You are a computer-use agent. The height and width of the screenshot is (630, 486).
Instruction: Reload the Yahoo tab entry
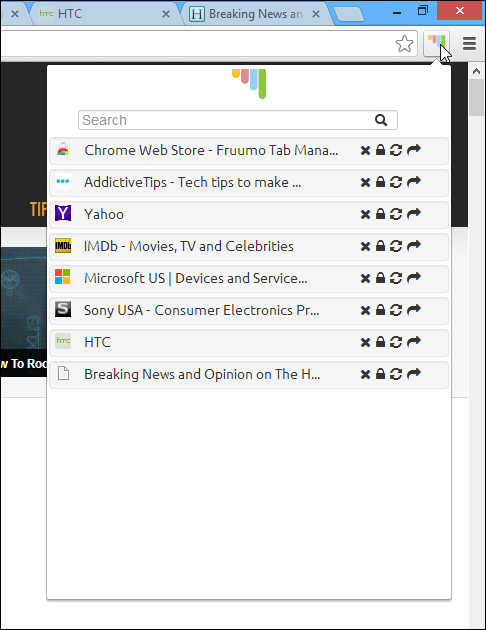(396, 214)
